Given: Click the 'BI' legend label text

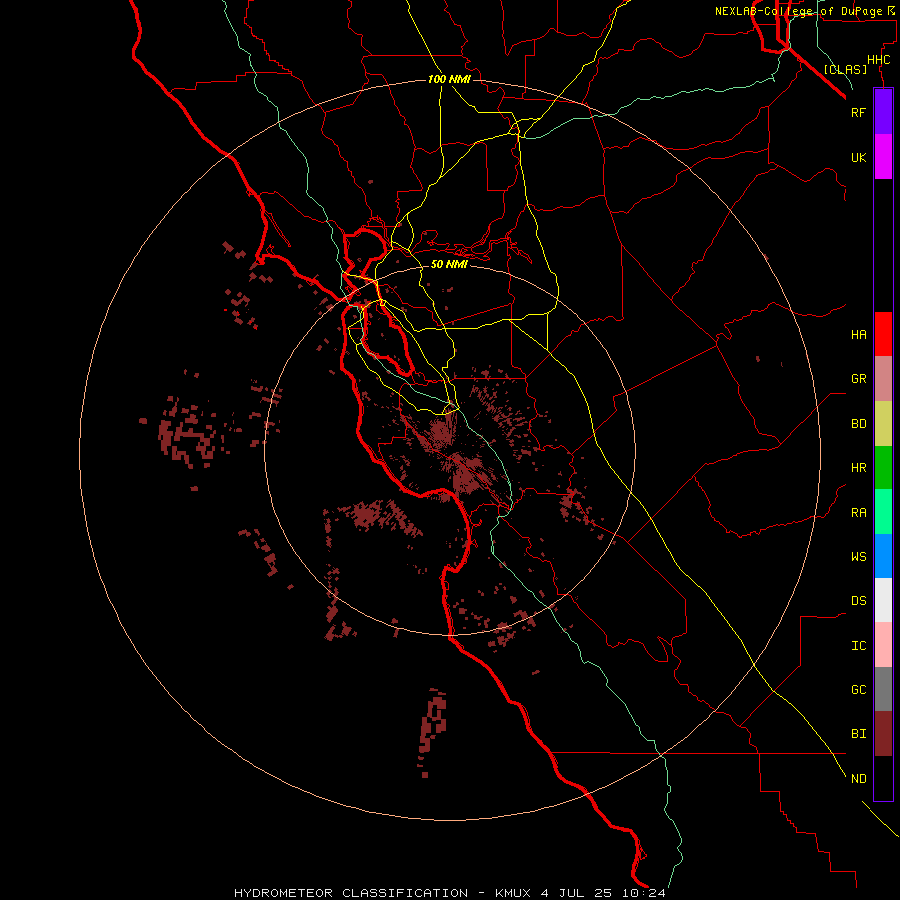Looking at the screenshot, I should [858, 734].
